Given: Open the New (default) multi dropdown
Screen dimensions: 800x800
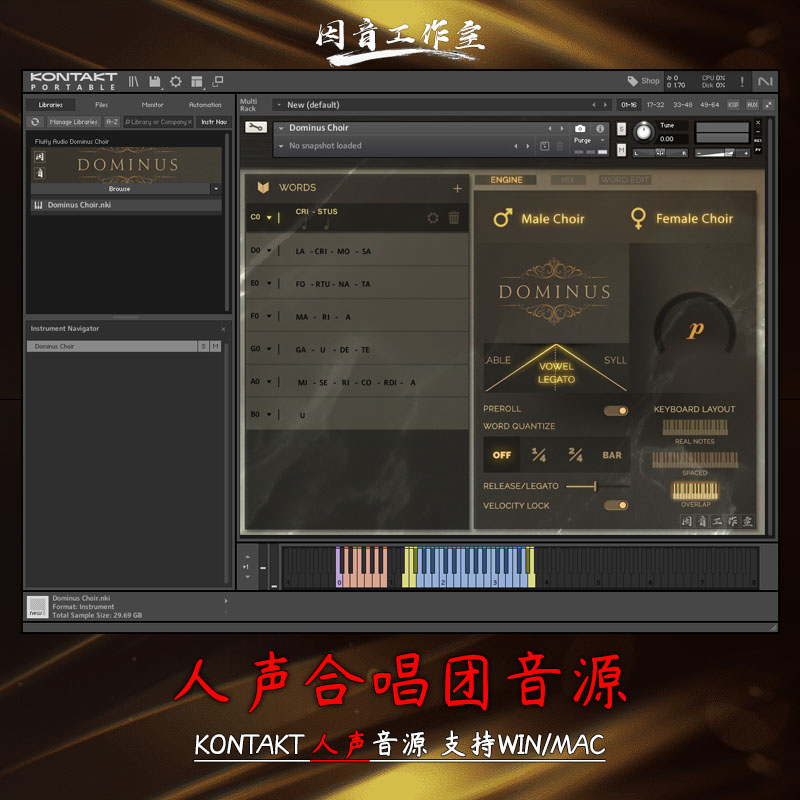Looking at the screenshot, I should pos(279,105).
